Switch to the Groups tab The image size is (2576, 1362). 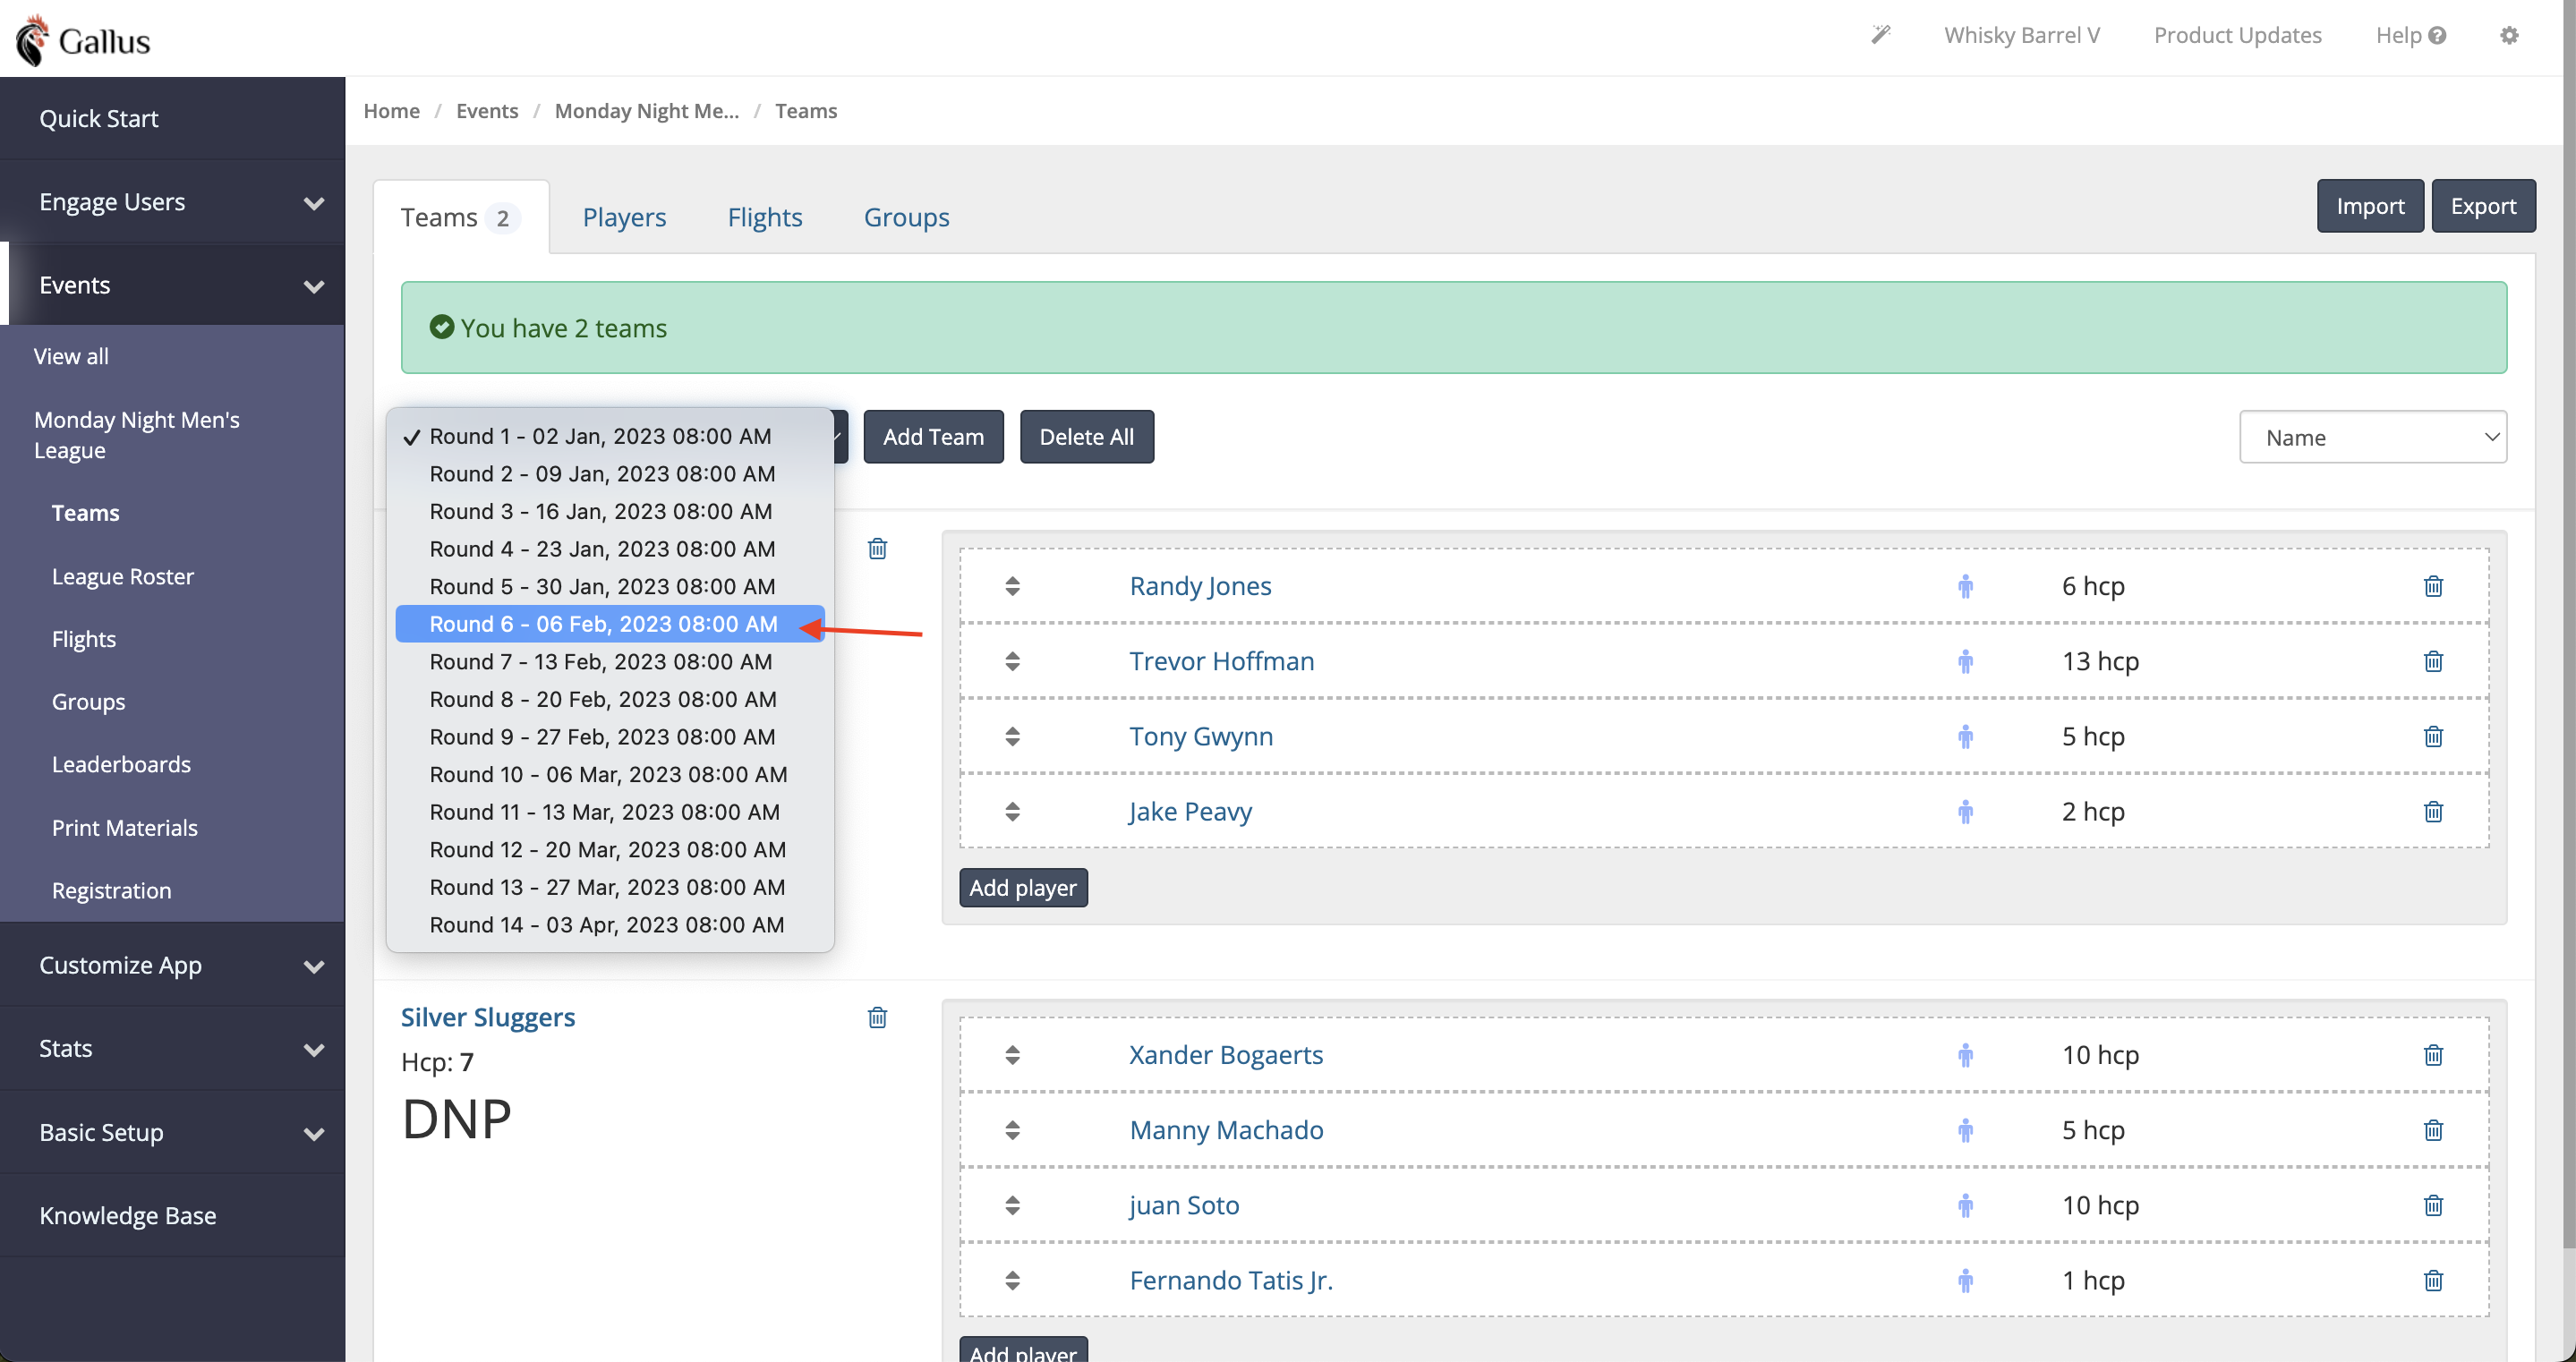coord(906,217)
